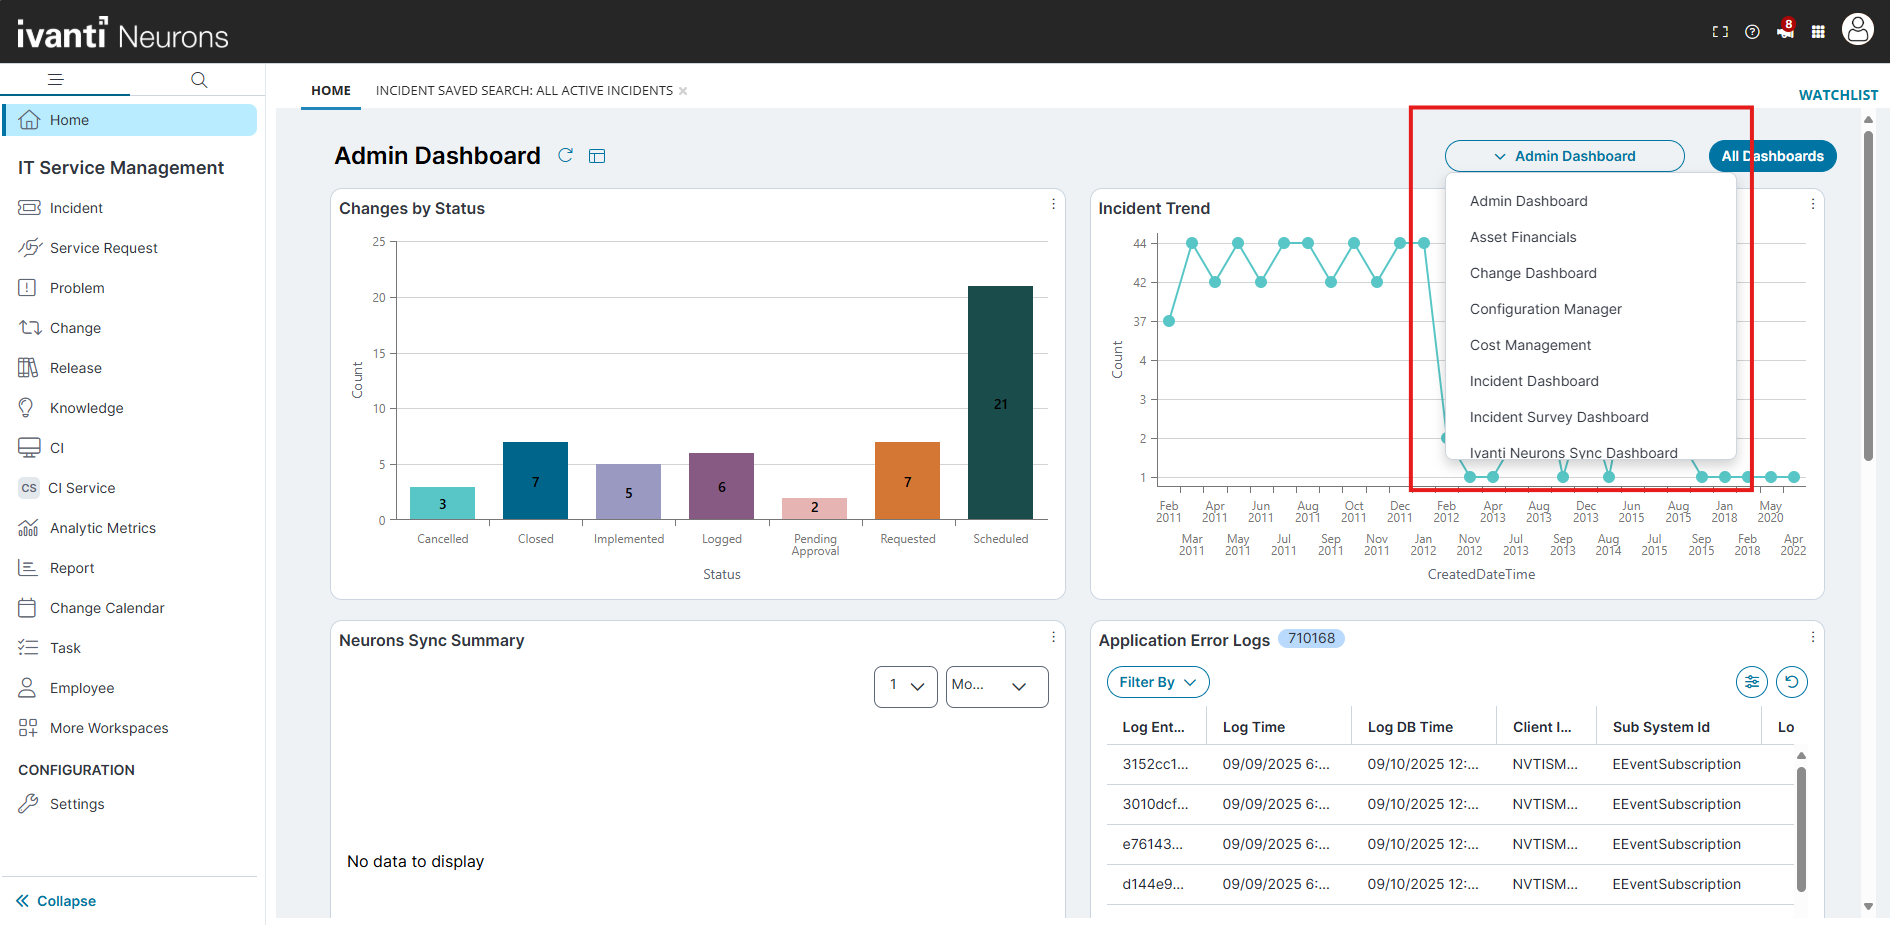Click the layout icon next to dashboard title
1890x946 pixels.
(x=597, y=156)
